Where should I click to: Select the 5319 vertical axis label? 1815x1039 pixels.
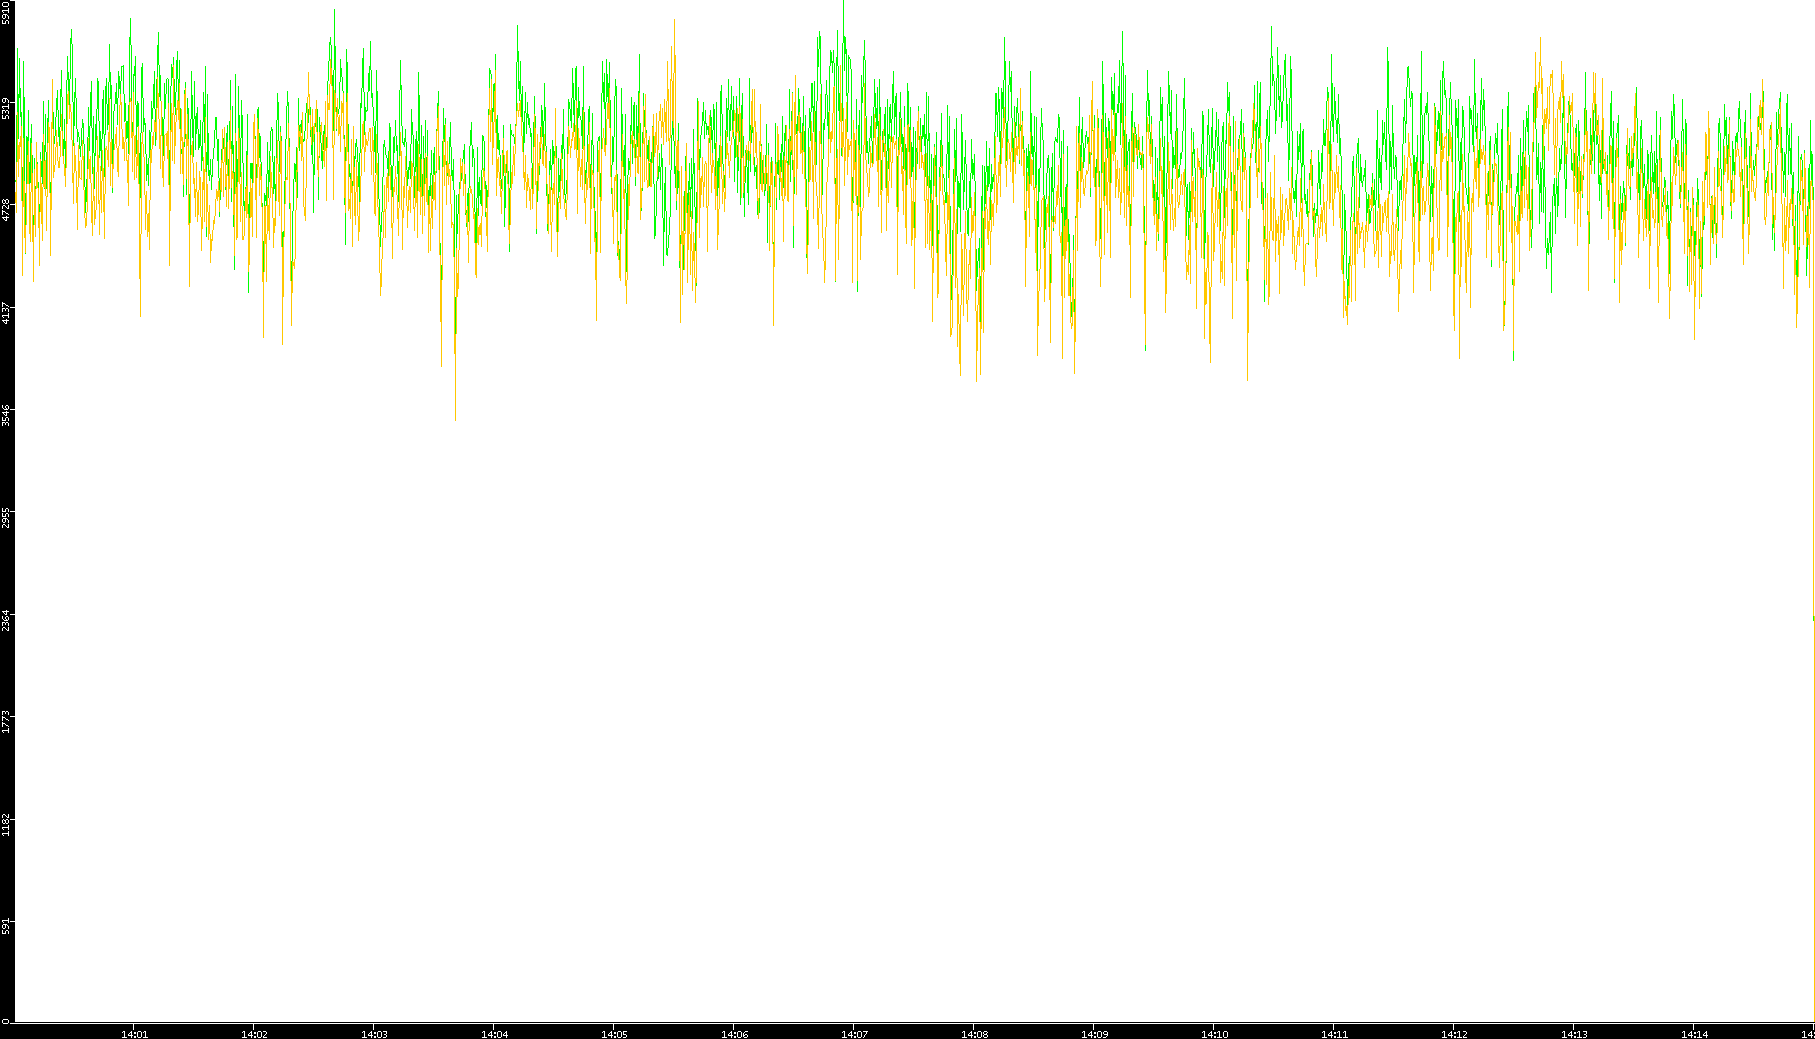coord(6,108)
